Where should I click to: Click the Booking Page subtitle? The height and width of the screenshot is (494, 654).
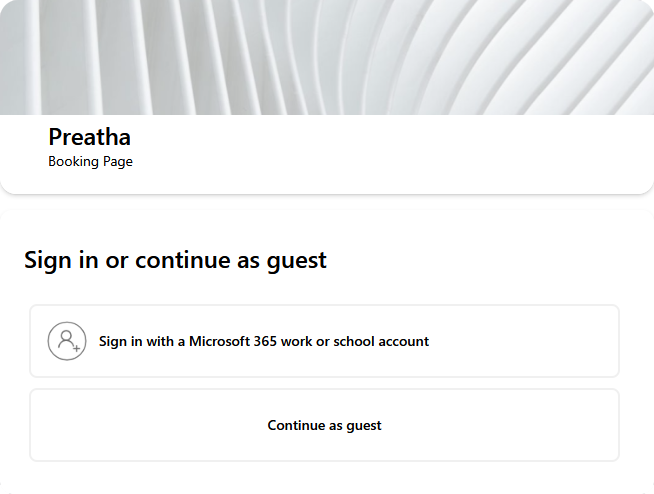pyautogui.click(x=90, y=161)
